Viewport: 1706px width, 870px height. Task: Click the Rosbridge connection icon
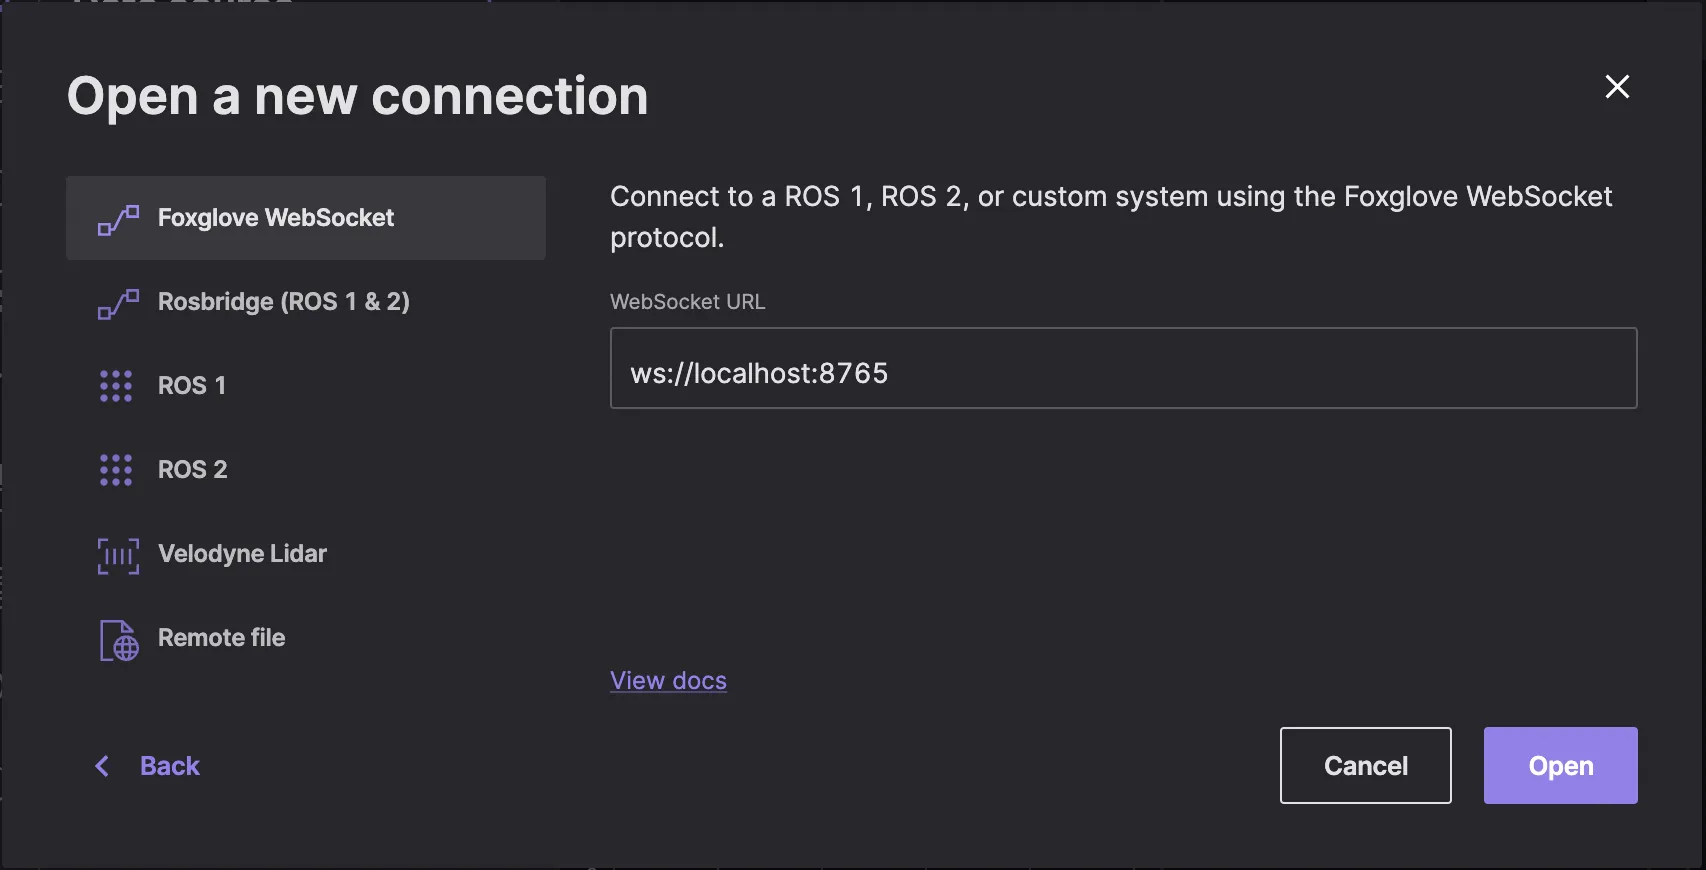tap(118, 303)
